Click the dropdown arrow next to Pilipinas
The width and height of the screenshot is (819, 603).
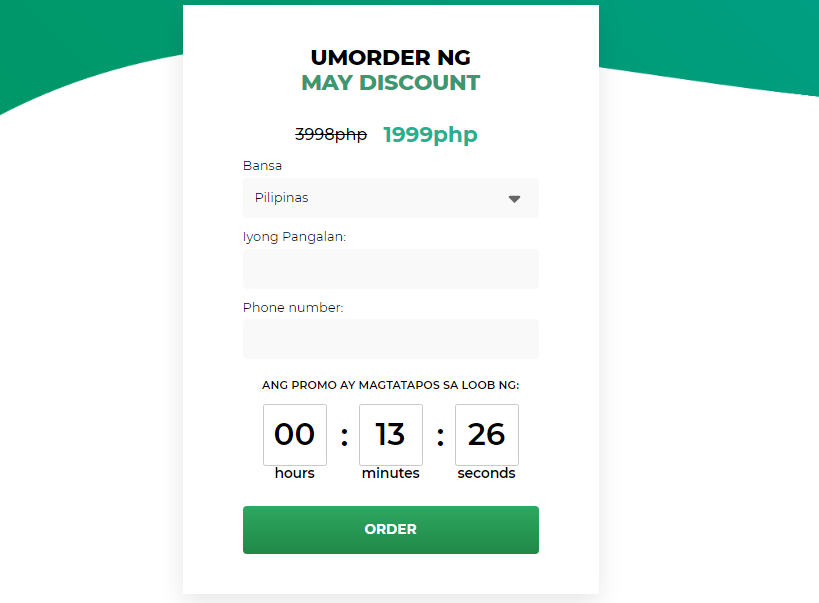coord(514,199)
